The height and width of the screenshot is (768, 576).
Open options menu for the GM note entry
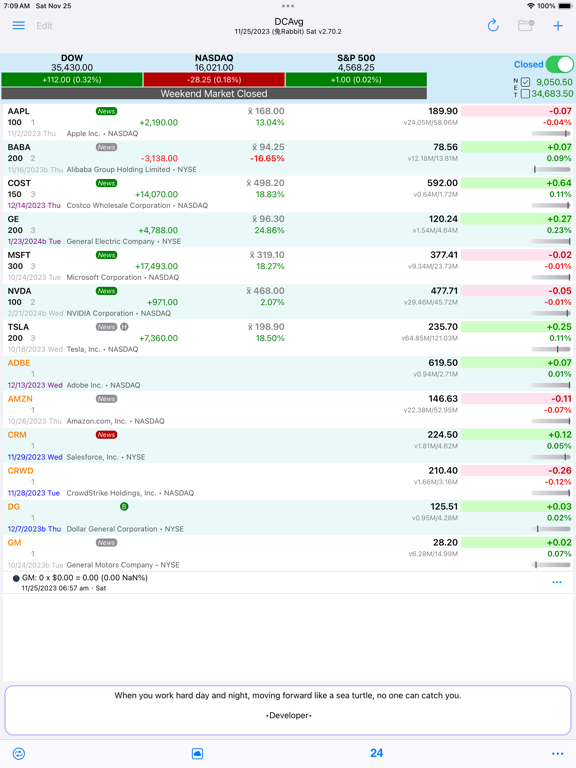pos(557,582)
